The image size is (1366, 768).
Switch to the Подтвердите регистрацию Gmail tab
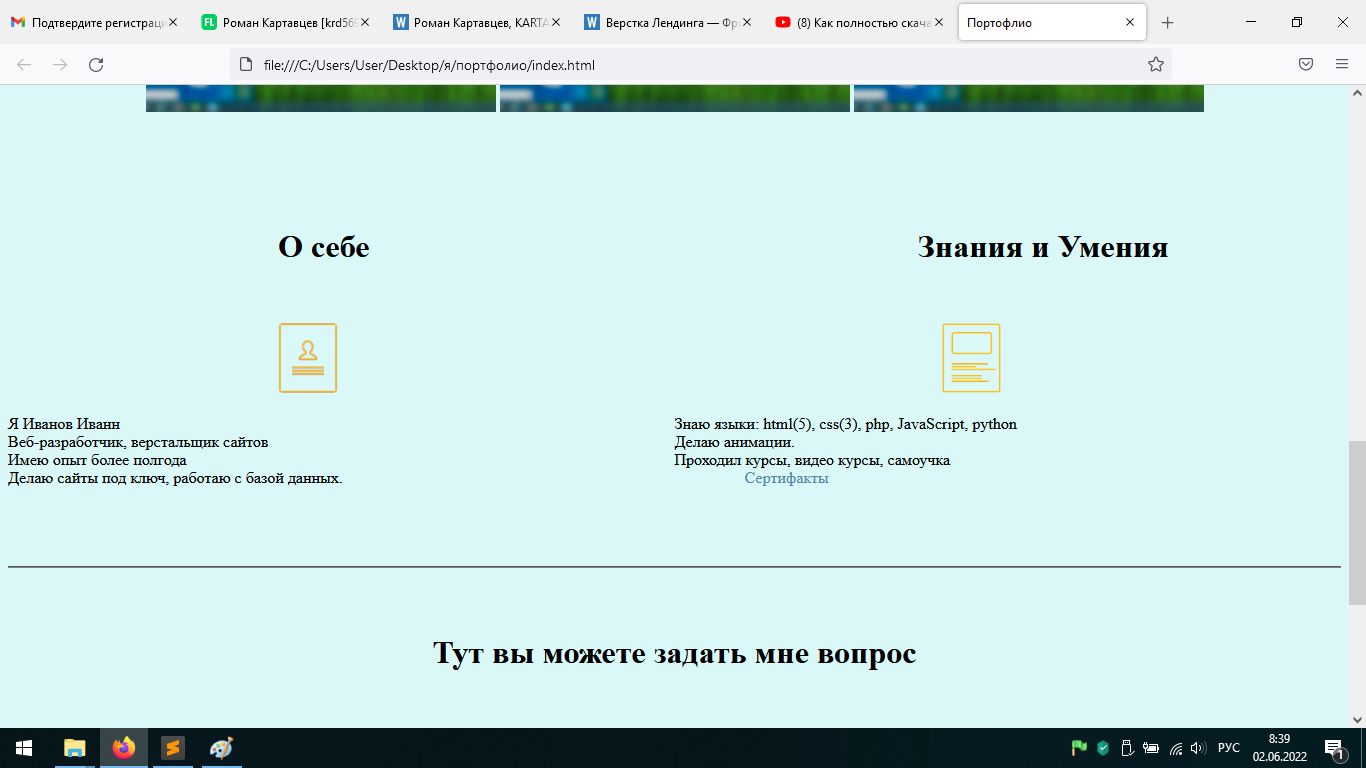coord(95,22)
